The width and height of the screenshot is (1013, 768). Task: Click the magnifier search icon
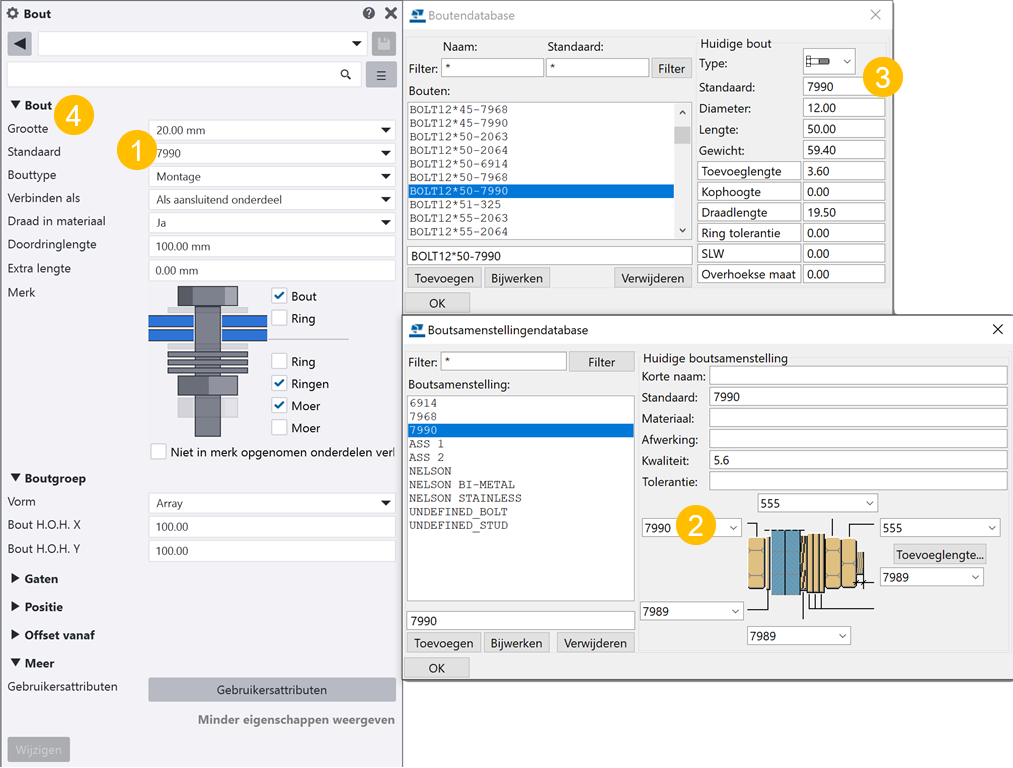(x=346, y=75)
